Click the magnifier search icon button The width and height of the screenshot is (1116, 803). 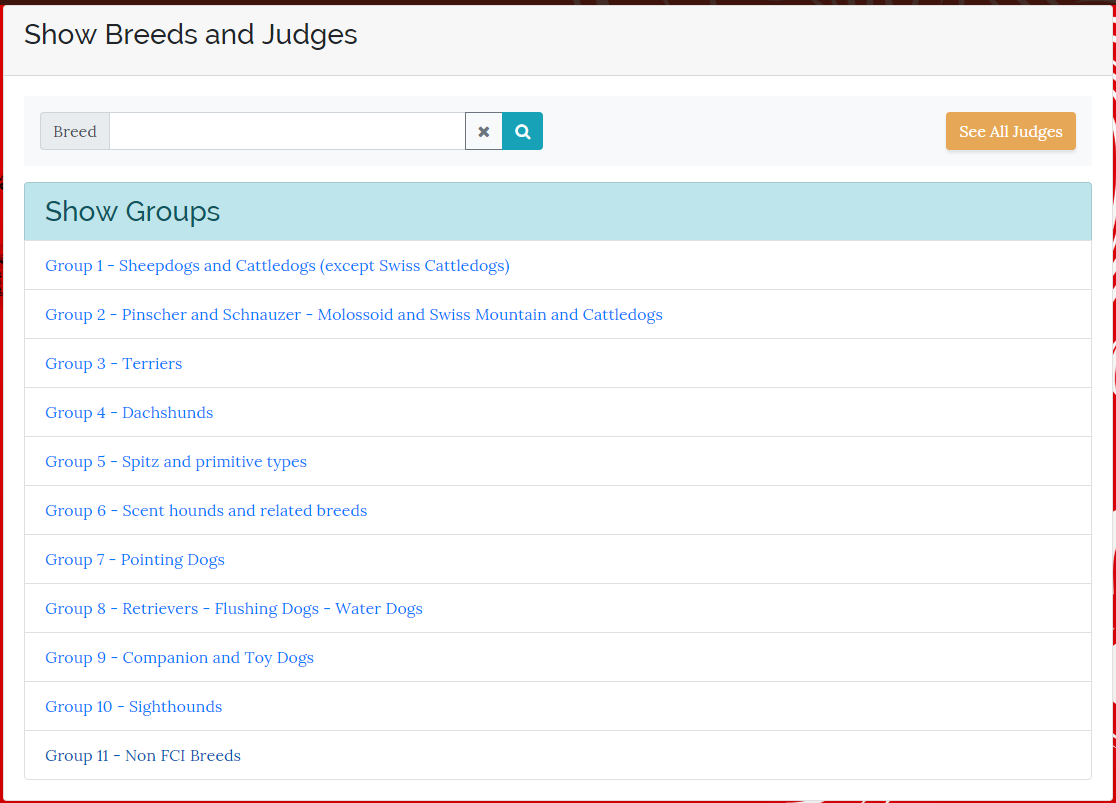(522, 131)
